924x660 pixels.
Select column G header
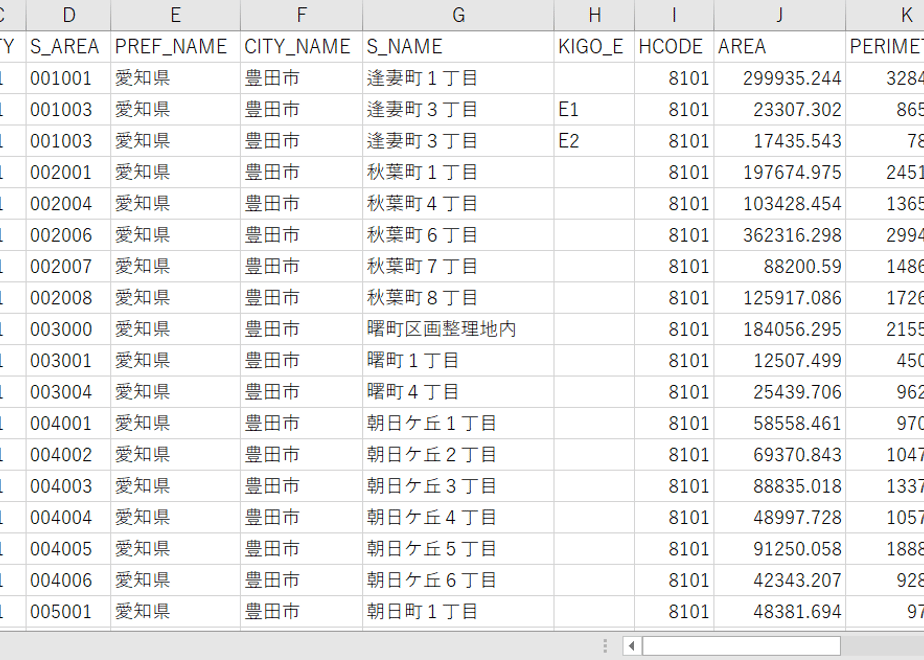click(x=458, y=15)
